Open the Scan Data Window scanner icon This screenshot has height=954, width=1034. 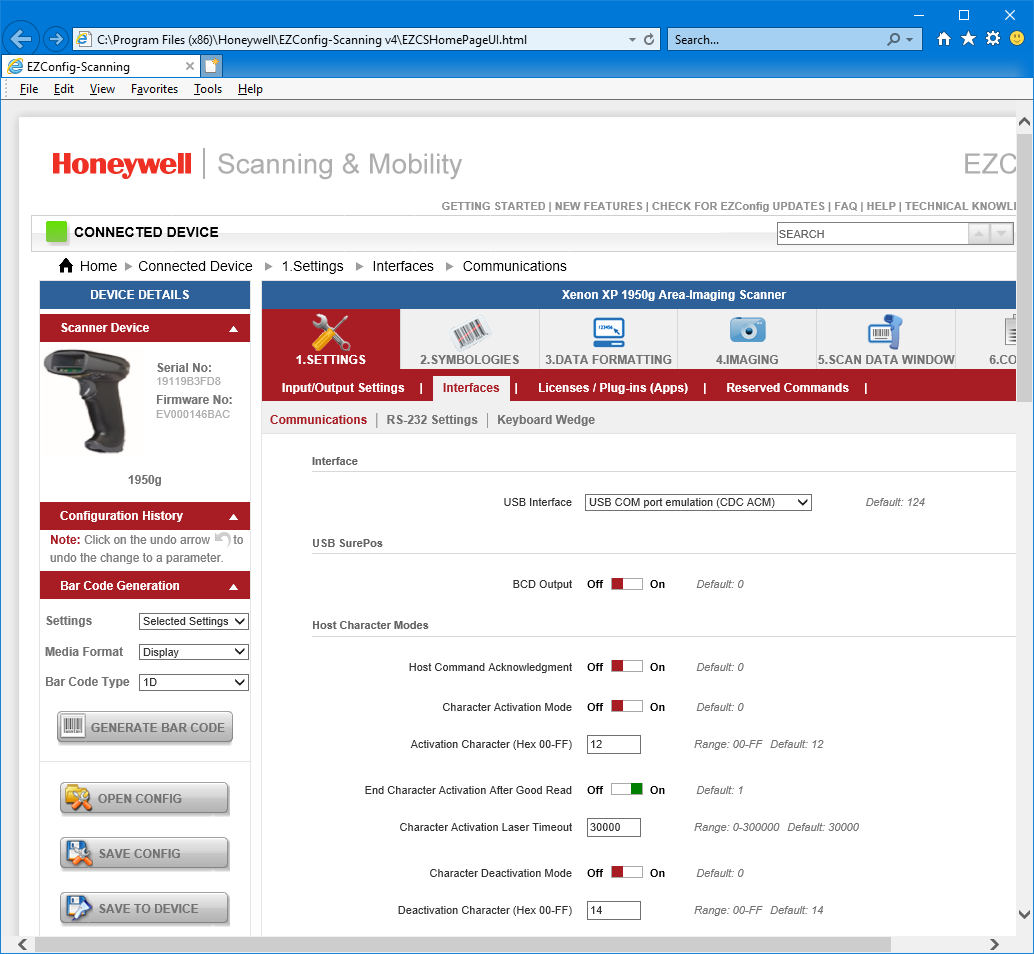tap(885, 330)
